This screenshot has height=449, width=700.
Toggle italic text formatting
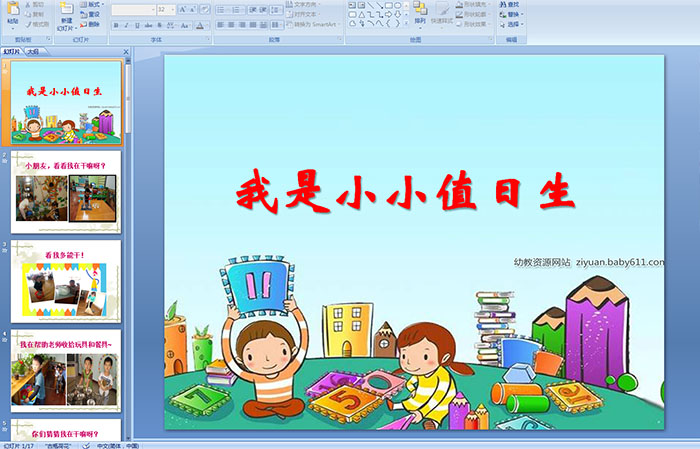[x=125, y=24]
